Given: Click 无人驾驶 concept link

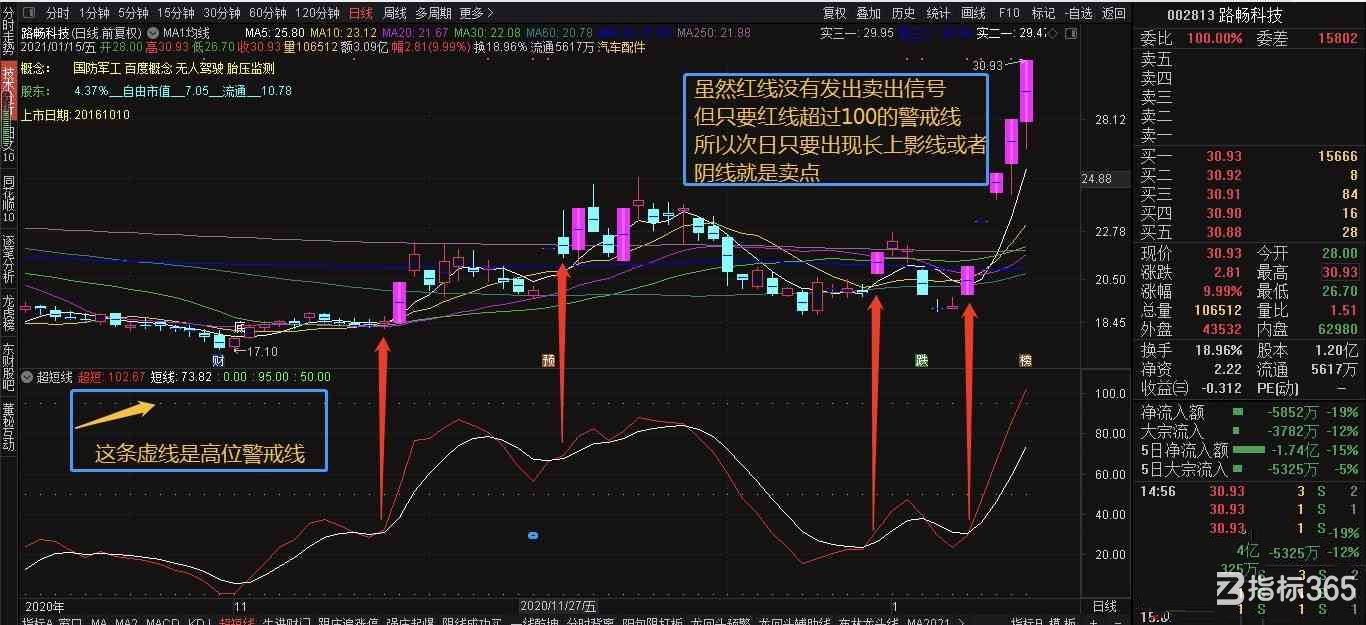Looking at the screenshot, I should [199, 69].
